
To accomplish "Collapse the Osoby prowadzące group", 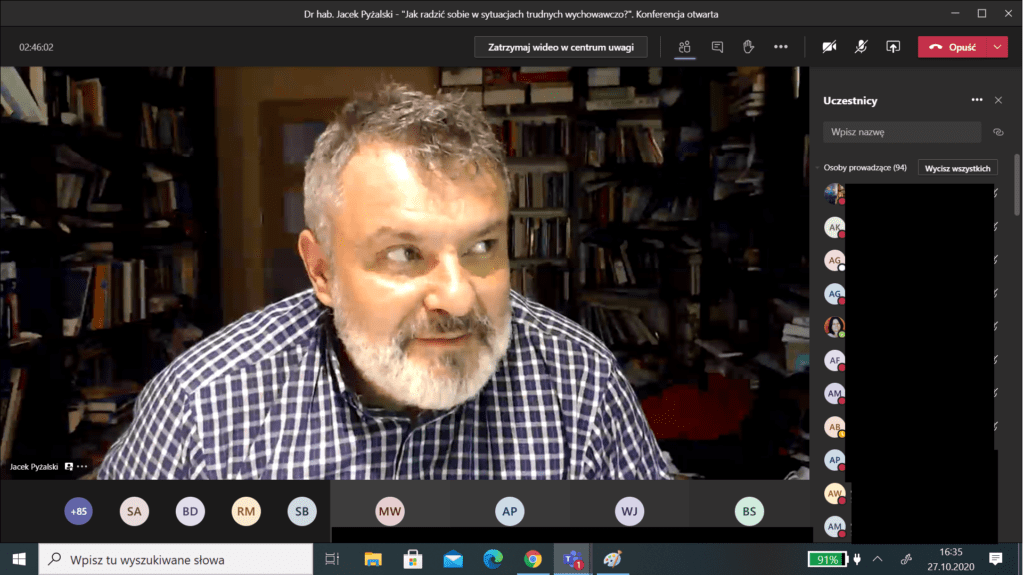I will [x=816, y=168].
